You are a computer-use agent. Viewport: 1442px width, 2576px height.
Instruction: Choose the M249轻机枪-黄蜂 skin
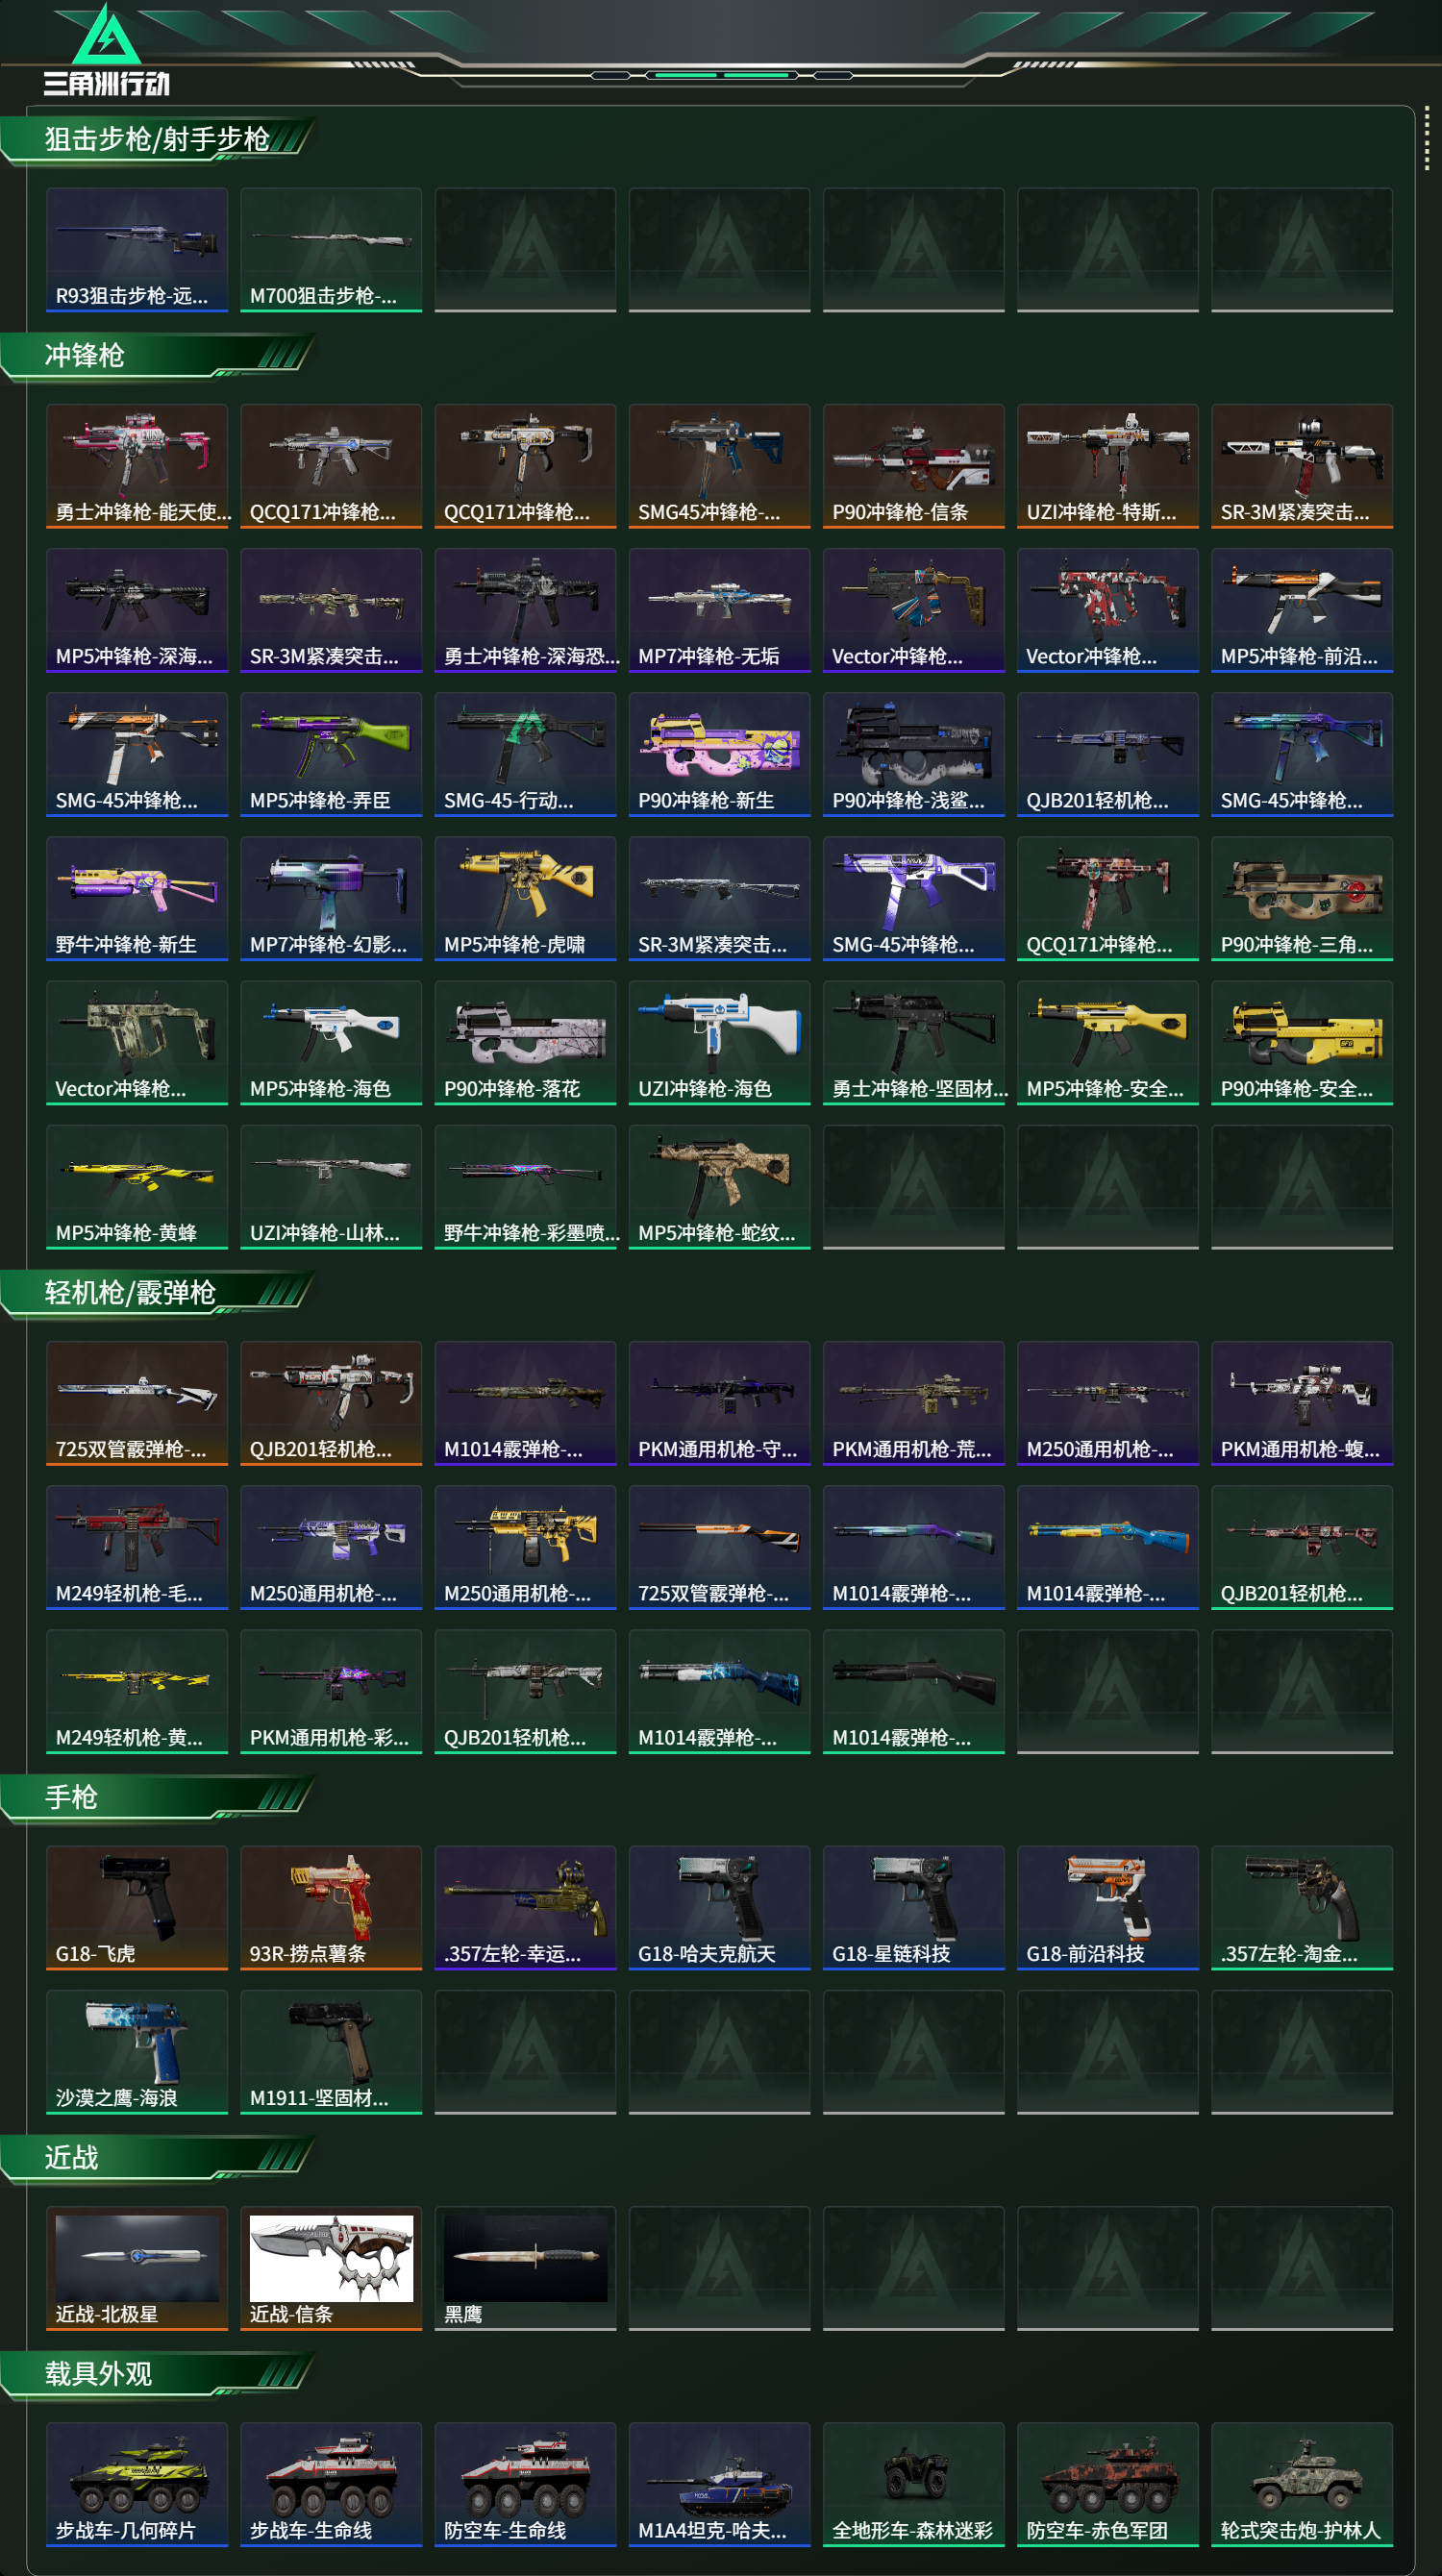[x=137, y=1690]
